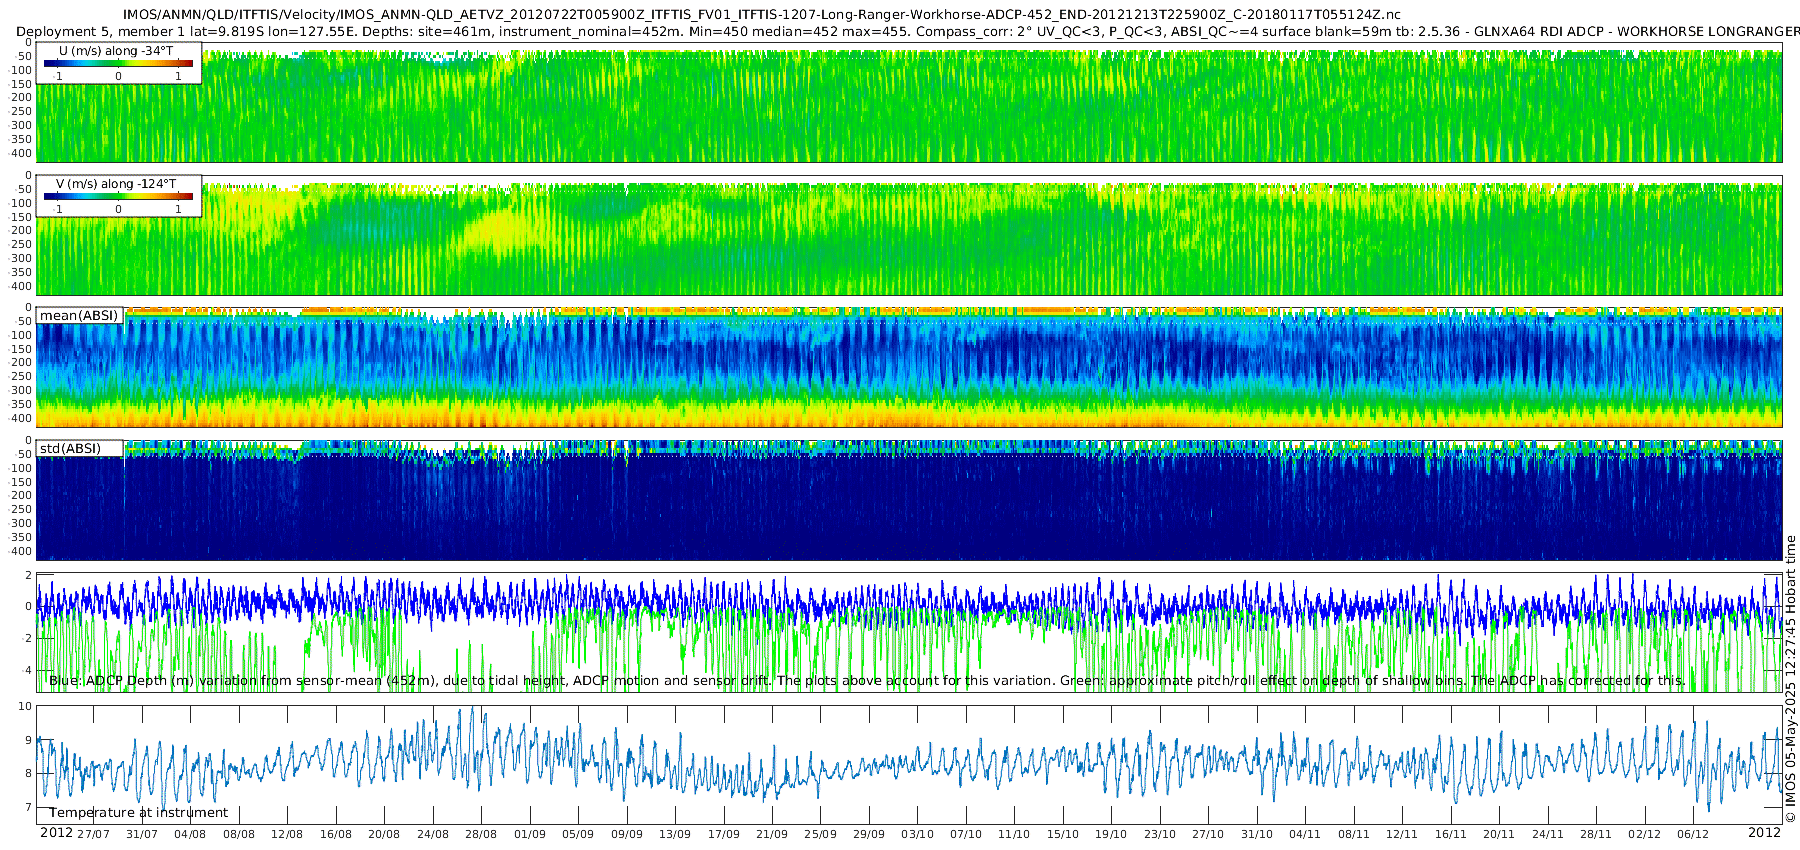Click inside the mean ABSI heatmap panel

coord(909,368)
